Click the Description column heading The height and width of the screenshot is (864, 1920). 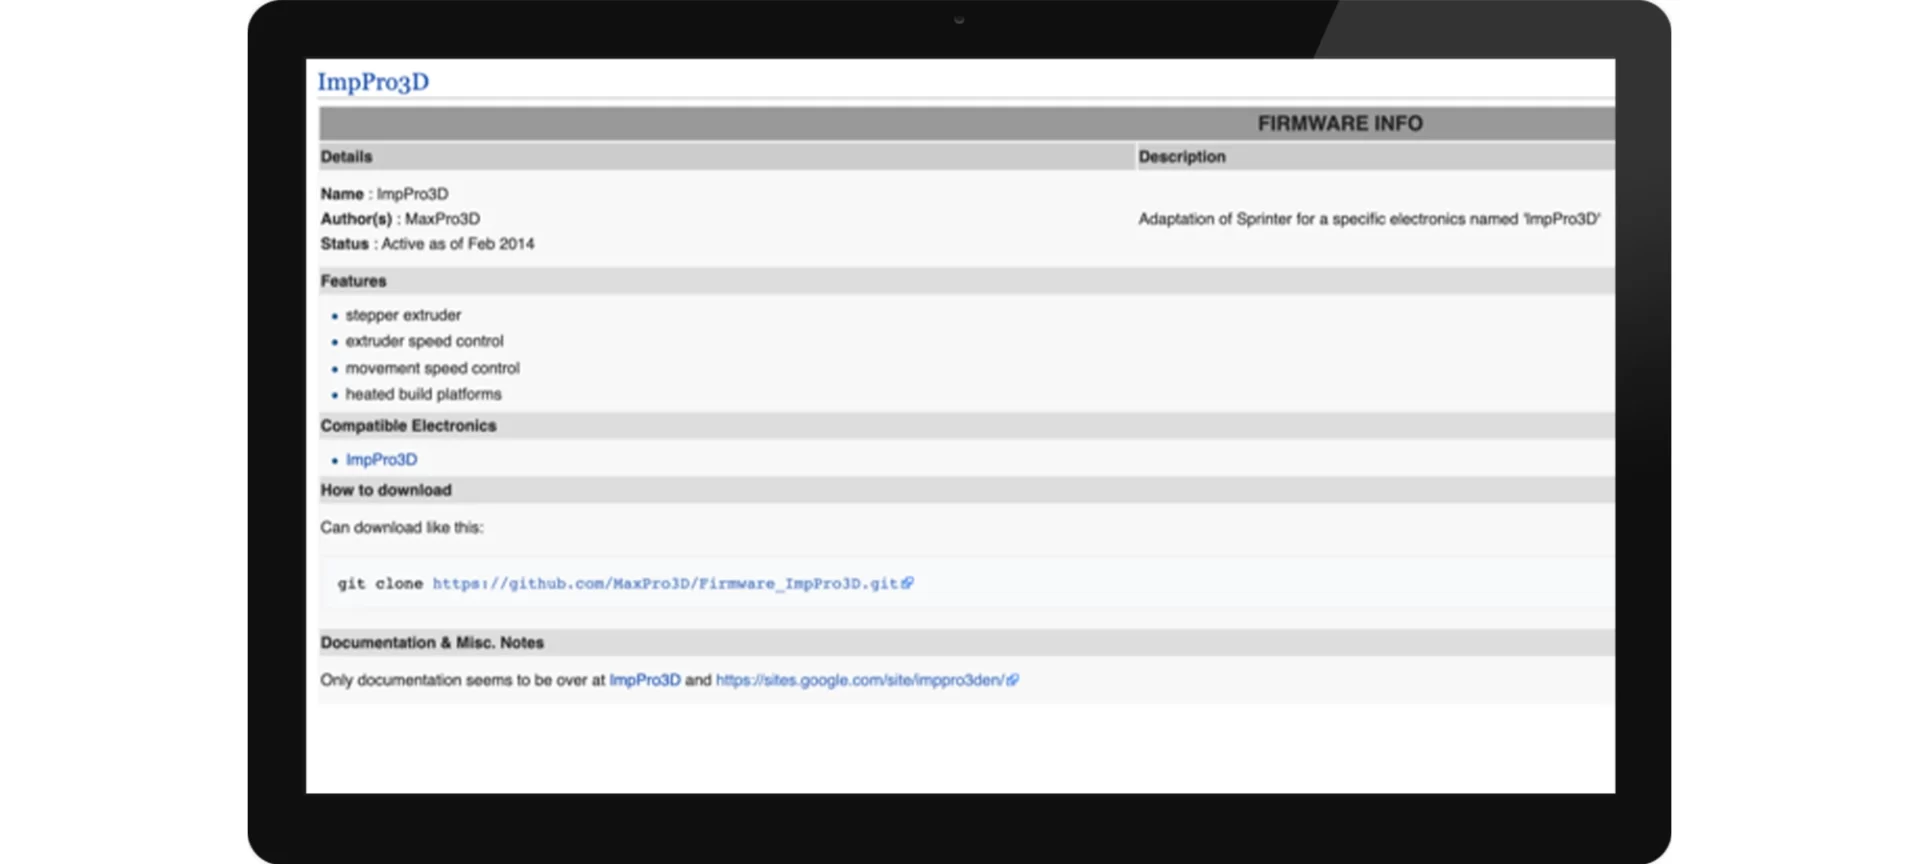tap(1182, 157)
